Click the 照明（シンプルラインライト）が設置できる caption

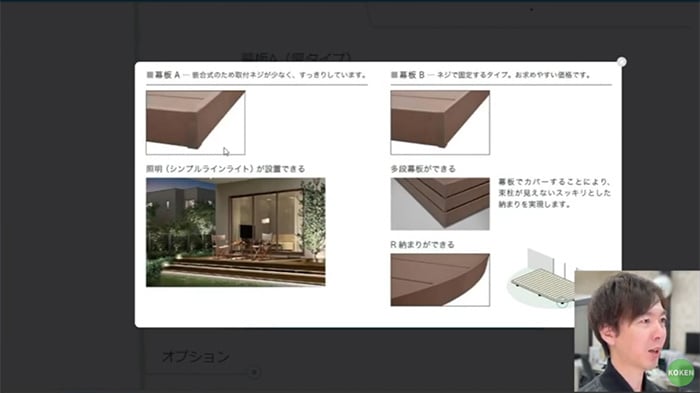click(x=226, y=169)
